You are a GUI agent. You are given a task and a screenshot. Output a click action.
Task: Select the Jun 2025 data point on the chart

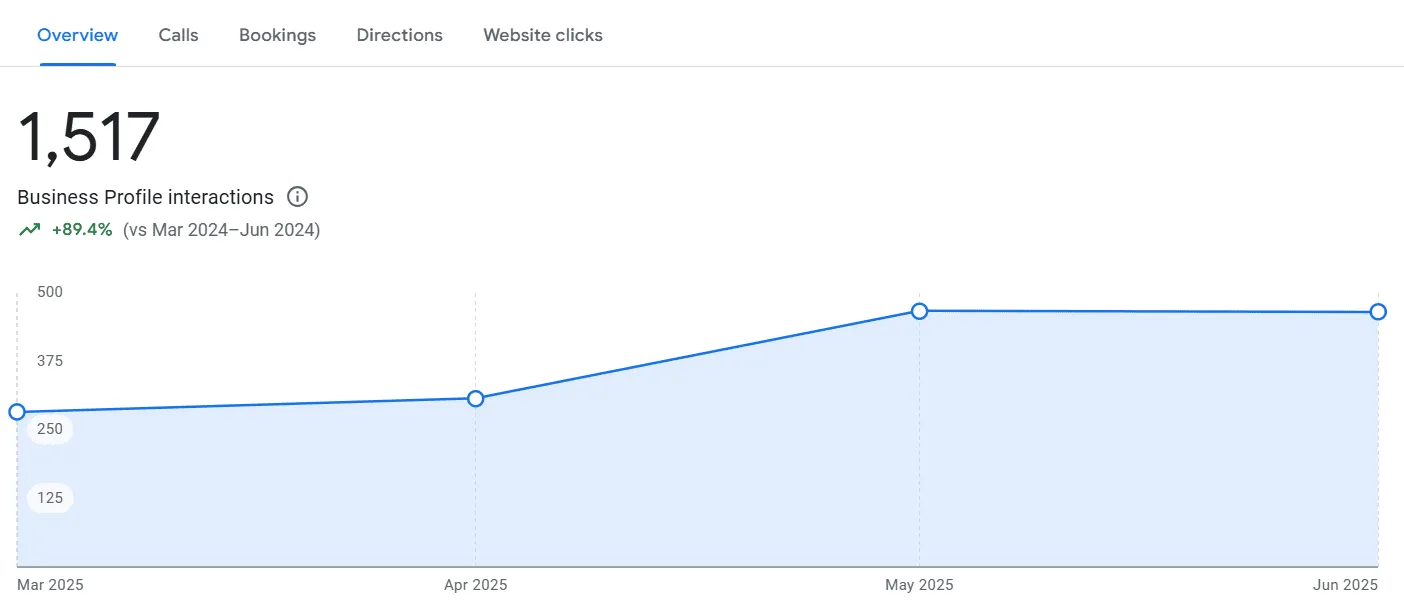[x=1378, y=312]
